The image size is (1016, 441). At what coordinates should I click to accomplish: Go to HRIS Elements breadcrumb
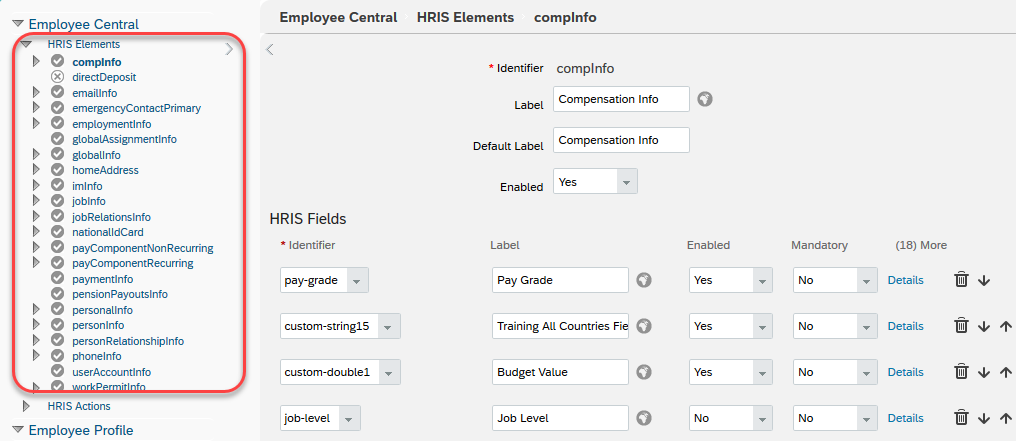(x=465, y=17)
